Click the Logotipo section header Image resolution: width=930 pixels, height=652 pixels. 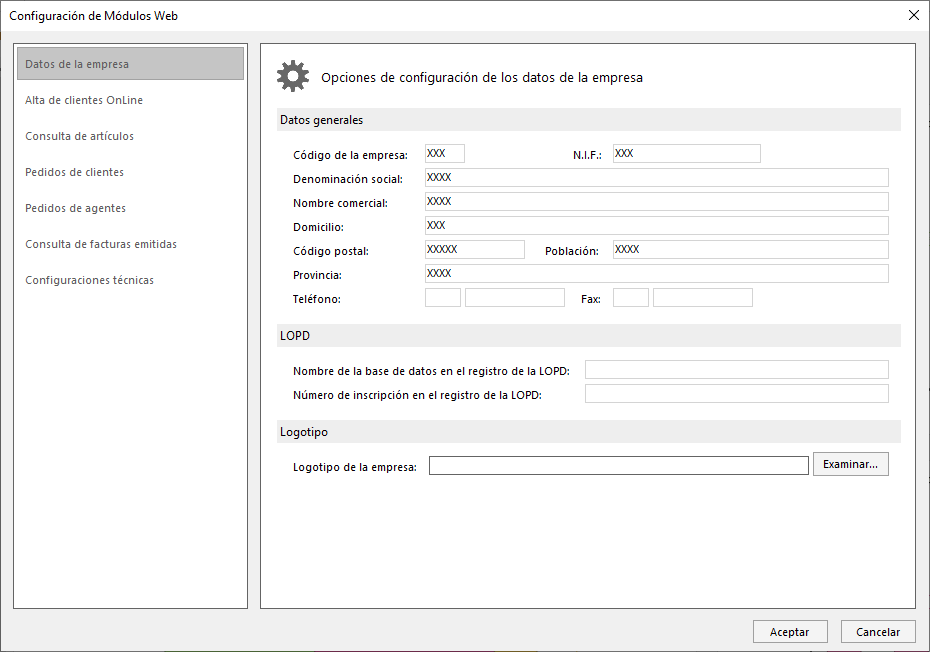pos(588,432)
